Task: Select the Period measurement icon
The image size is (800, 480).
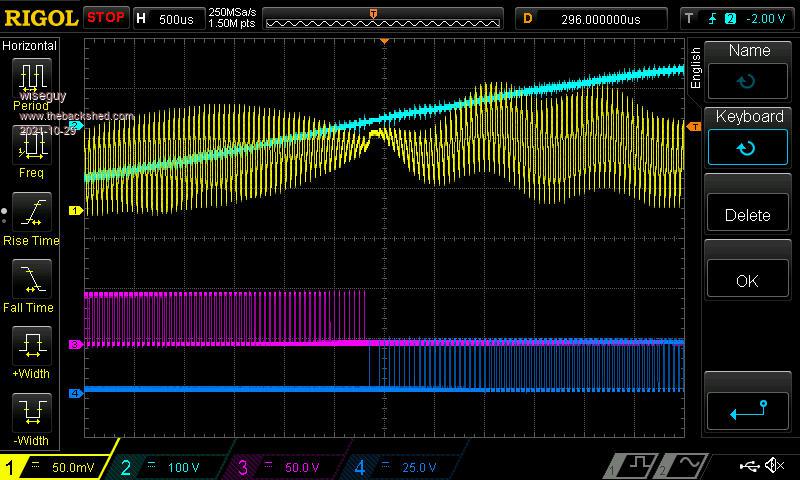Action: [x=31, y=78]
